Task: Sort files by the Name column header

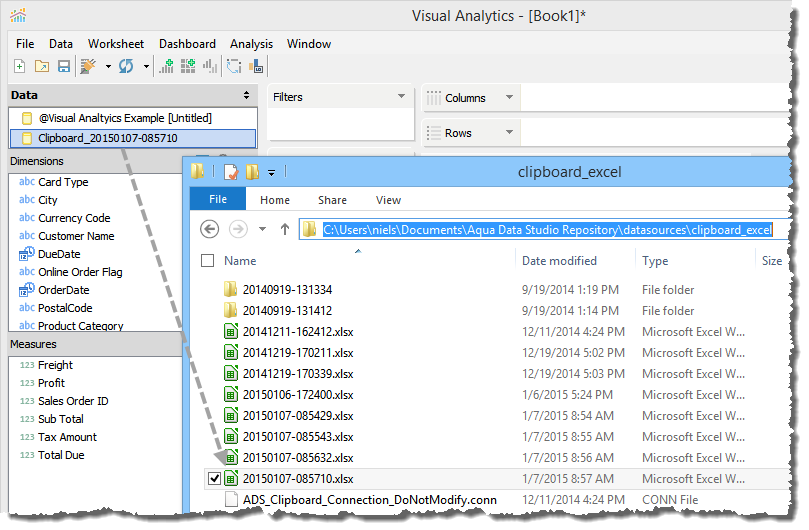Action: [240, 261]
